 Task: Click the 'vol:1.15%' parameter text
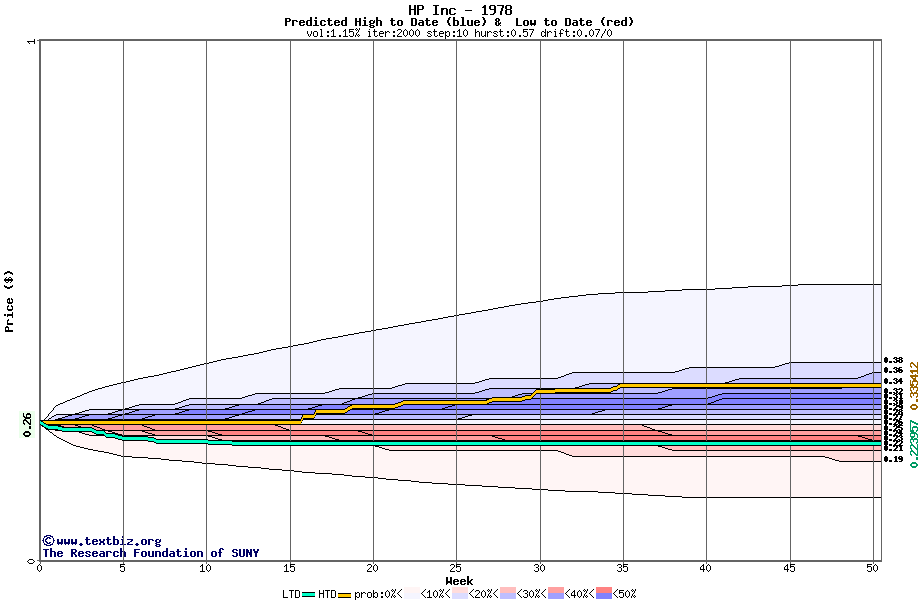pos(333,33)
